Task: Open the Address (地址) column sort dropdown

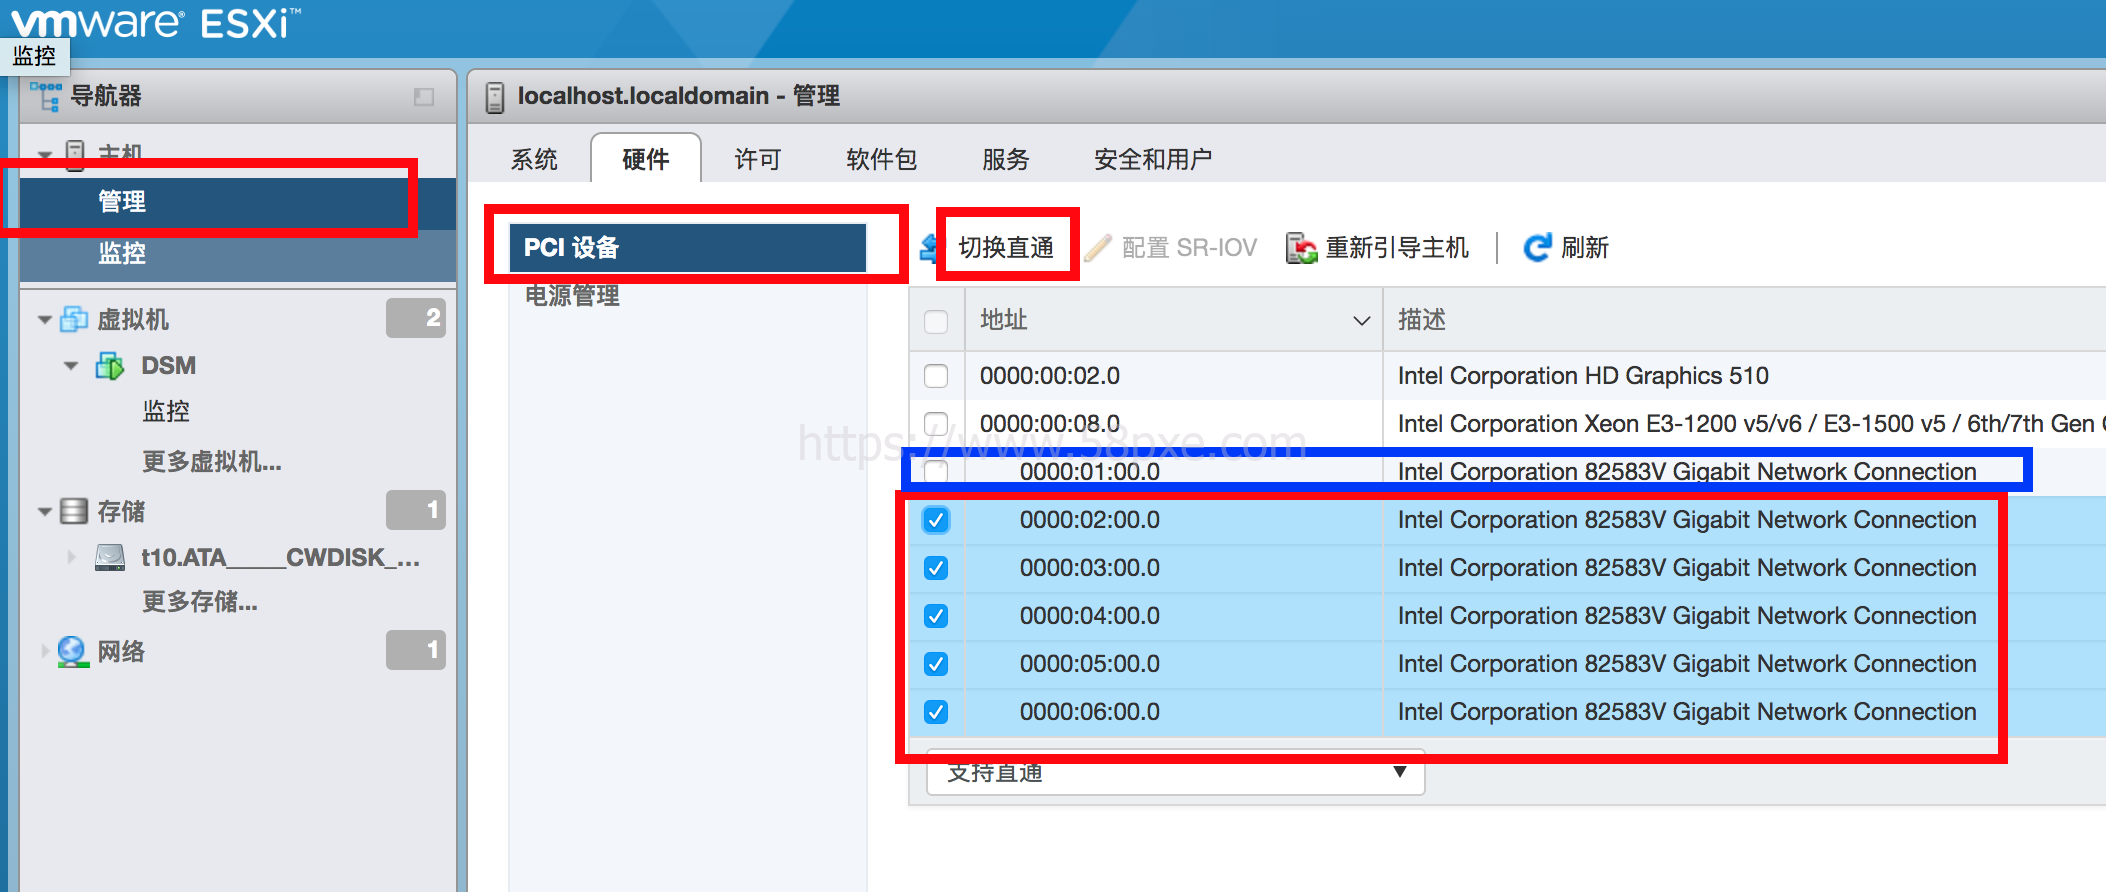Action: coord(1361,321)
